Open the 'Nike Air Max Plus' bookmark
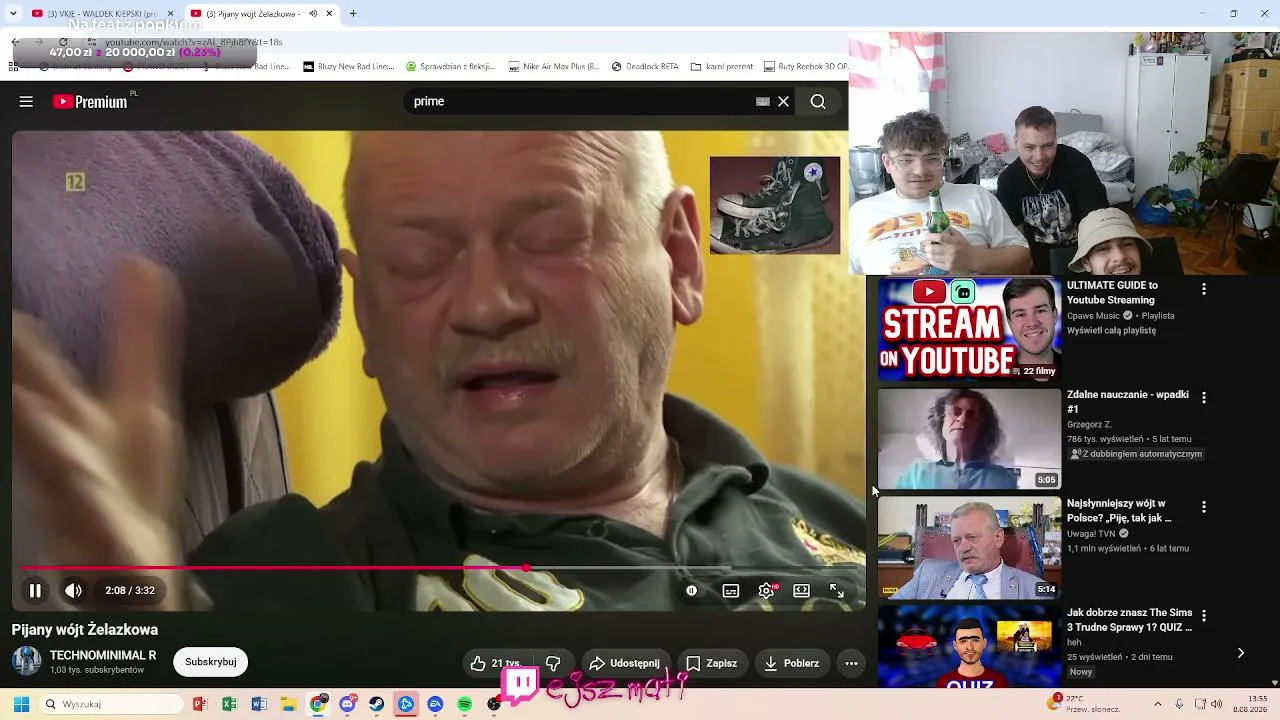This screenshot has height=720, width=1280. (x=554, y=67)
